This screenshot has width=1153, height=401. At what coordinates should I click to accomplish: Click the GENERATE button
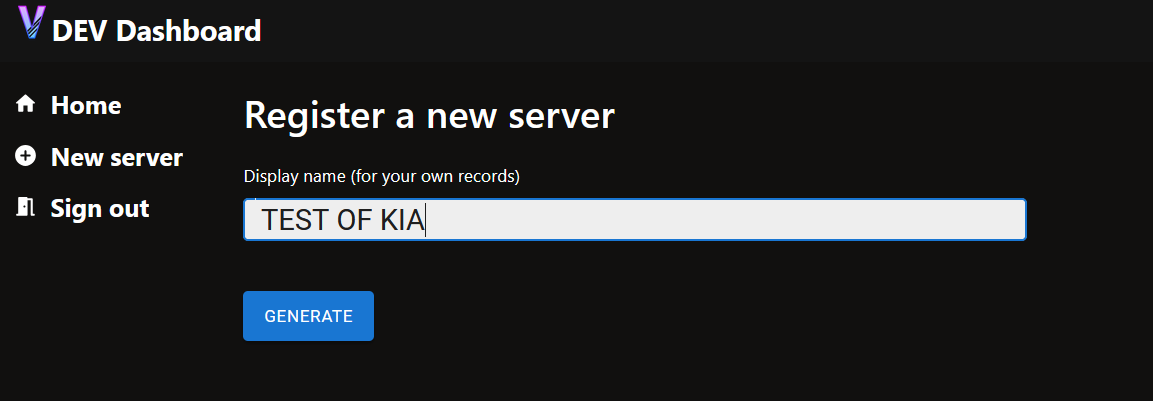pos(308,316)
